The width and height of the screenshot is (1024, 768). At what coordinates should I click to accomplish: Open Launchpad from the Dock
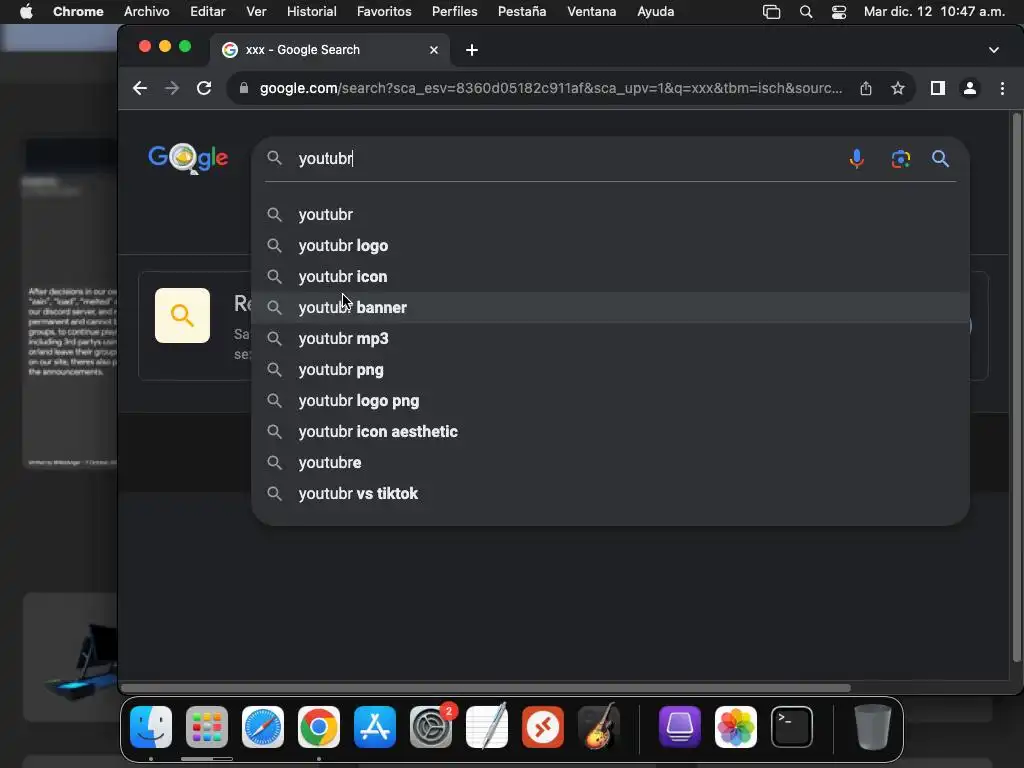207,727
